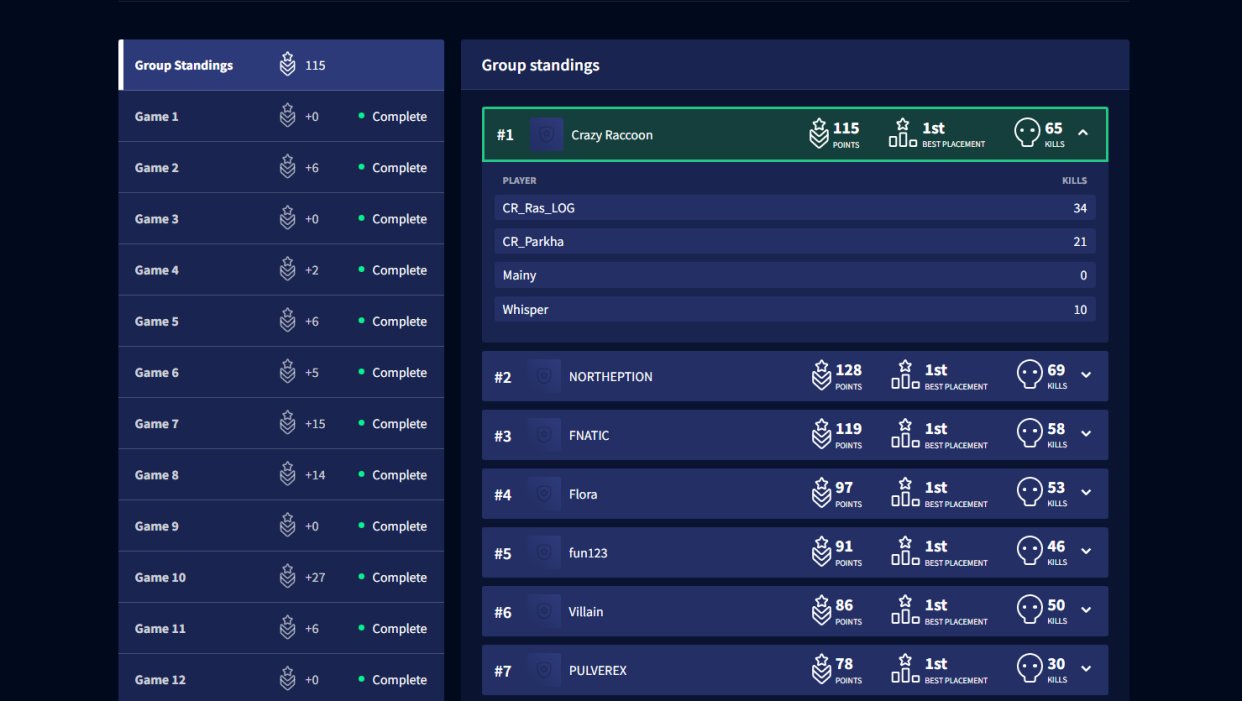The width and height of the screenshot is (1242, 701).
Task: Open the Game 7 entry
Action: [x=281, y=424]
